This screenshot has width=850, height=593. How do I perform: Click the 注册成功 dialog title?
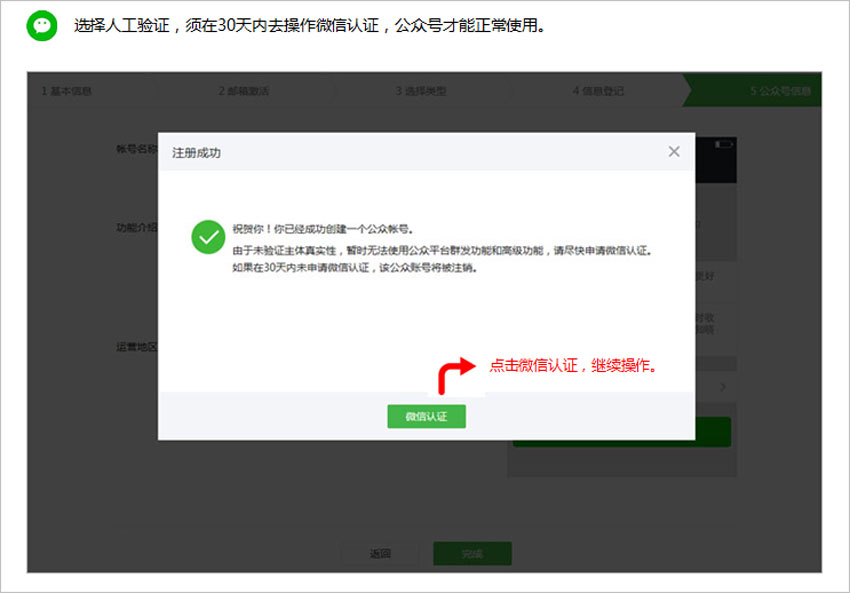click(196, 153)
